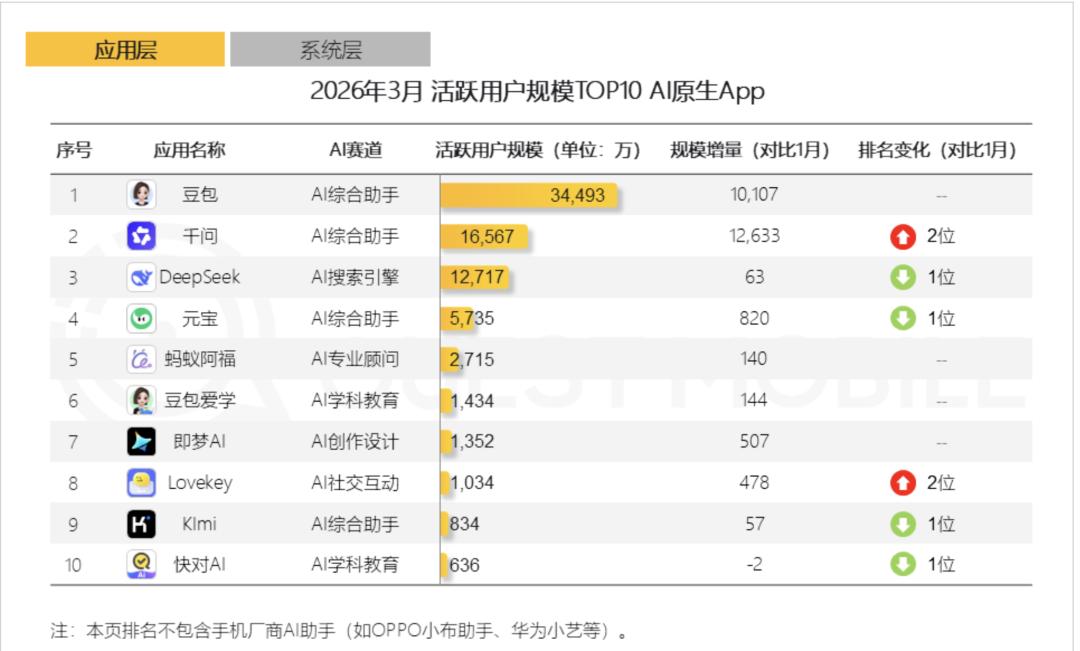1080x651 pixels.
Task: Click the 元宝 app icon
Action: click(141, 318)
